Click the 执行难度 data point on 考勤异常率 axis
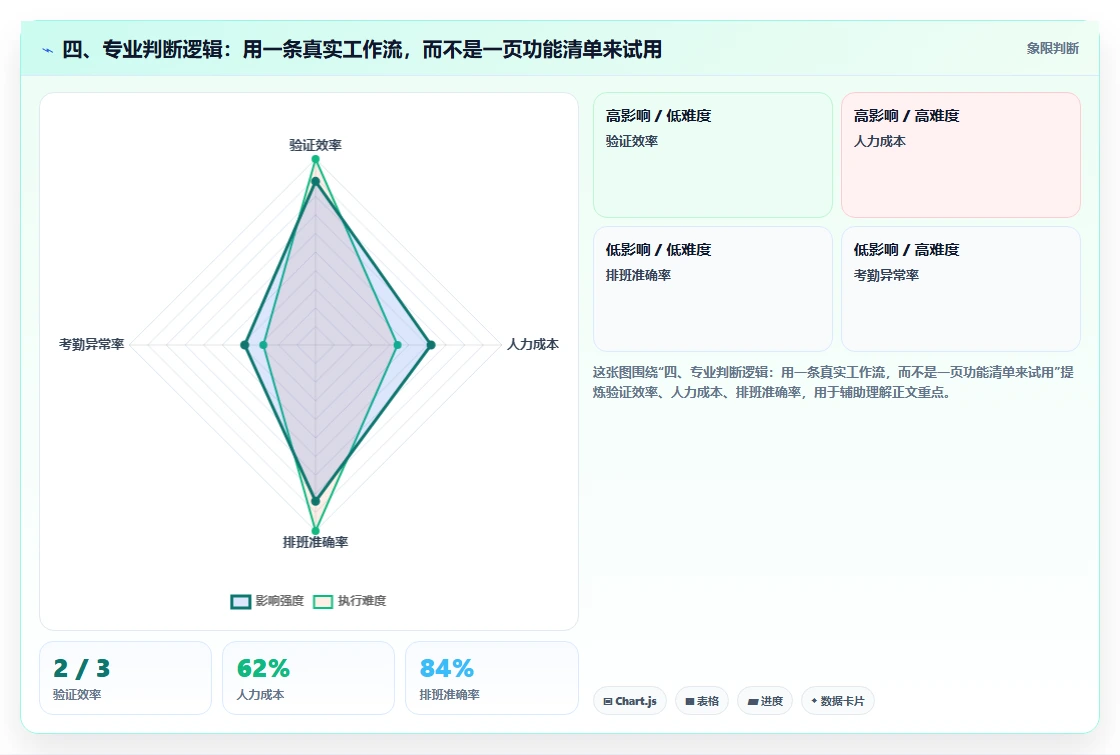 coord(263,345)
